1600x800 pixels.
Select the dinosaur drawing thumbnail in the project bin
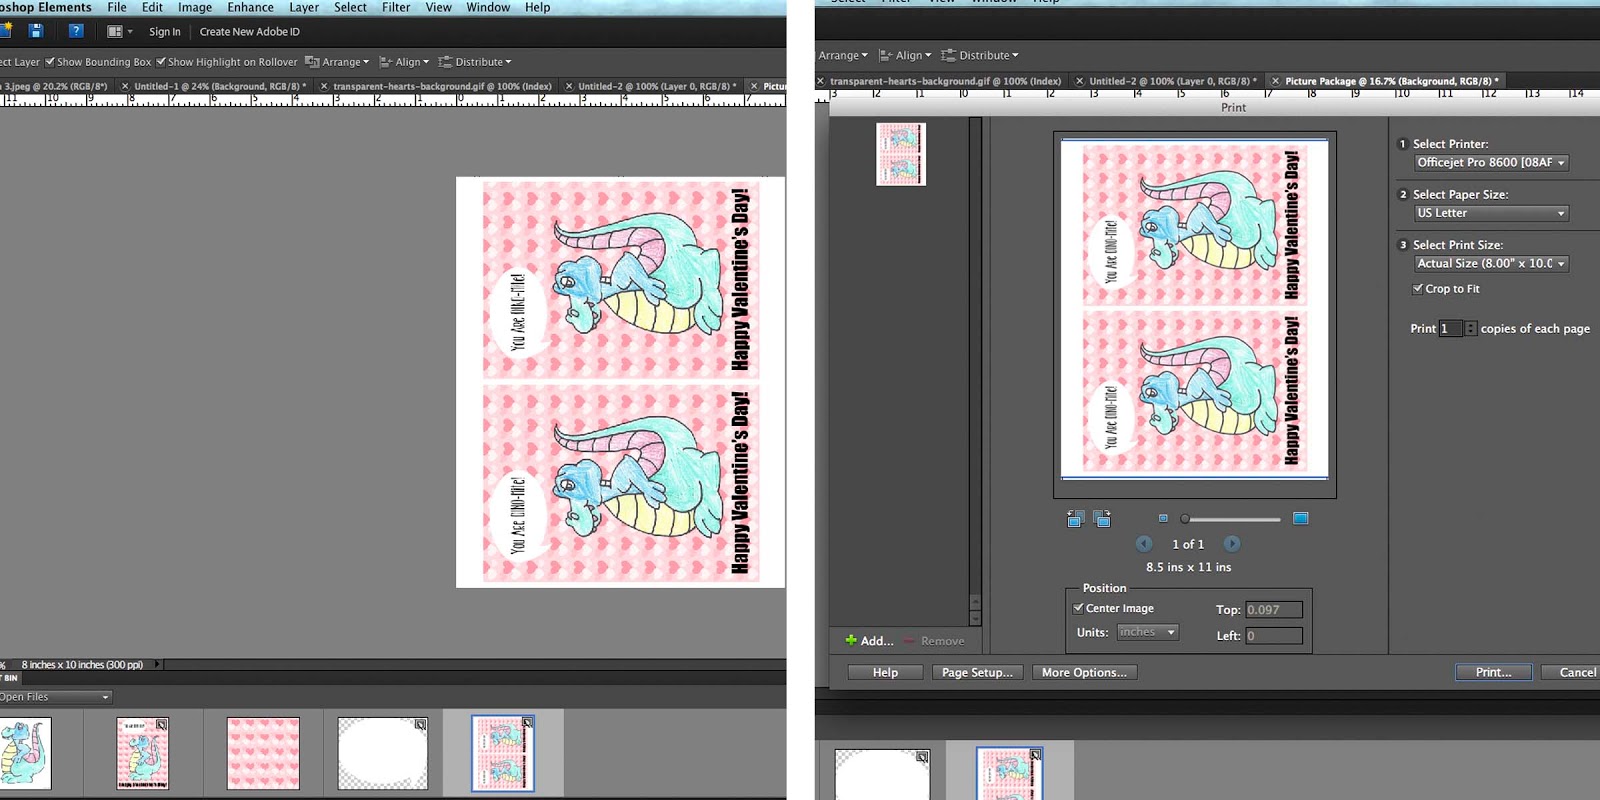(23, 754)
